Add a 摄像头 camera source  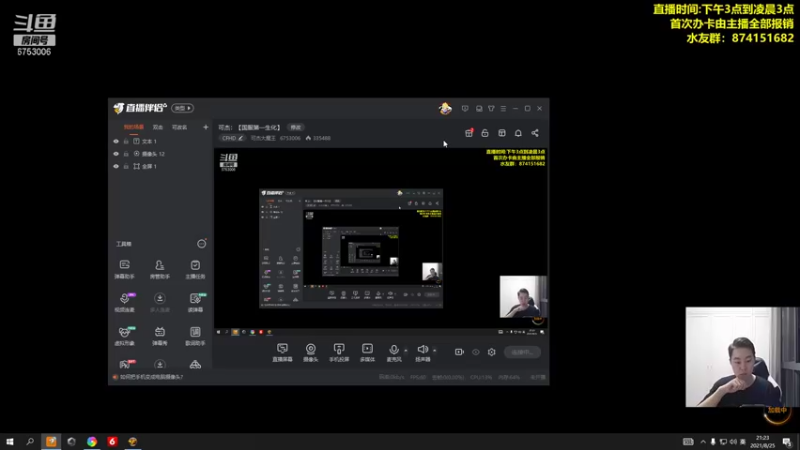click(x=310, y=353)
